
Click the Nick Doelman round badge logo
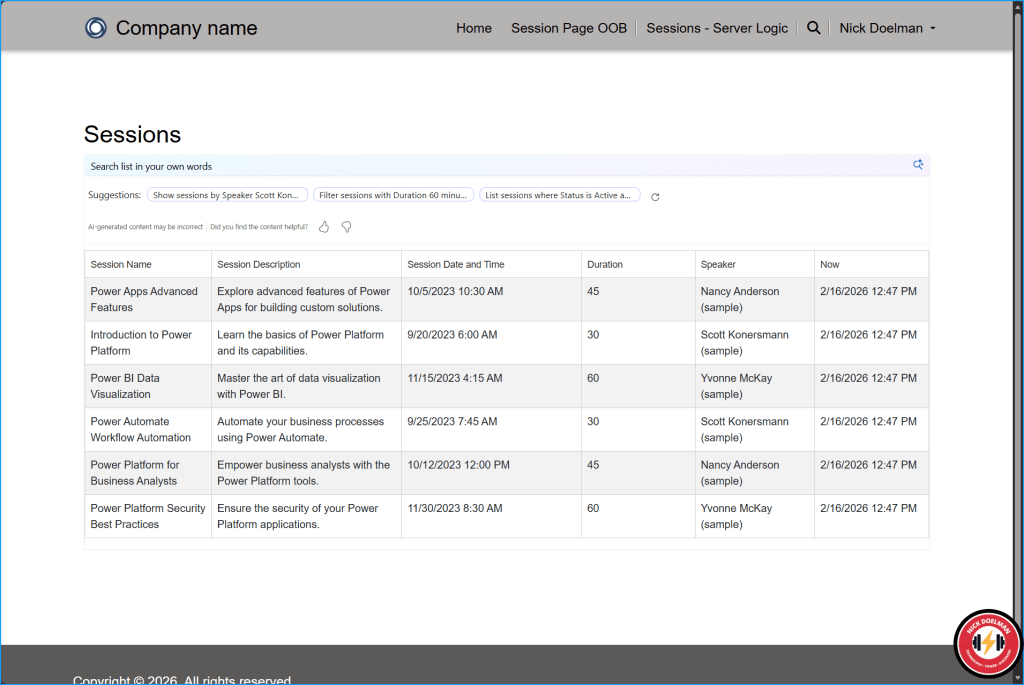(988, 643)
